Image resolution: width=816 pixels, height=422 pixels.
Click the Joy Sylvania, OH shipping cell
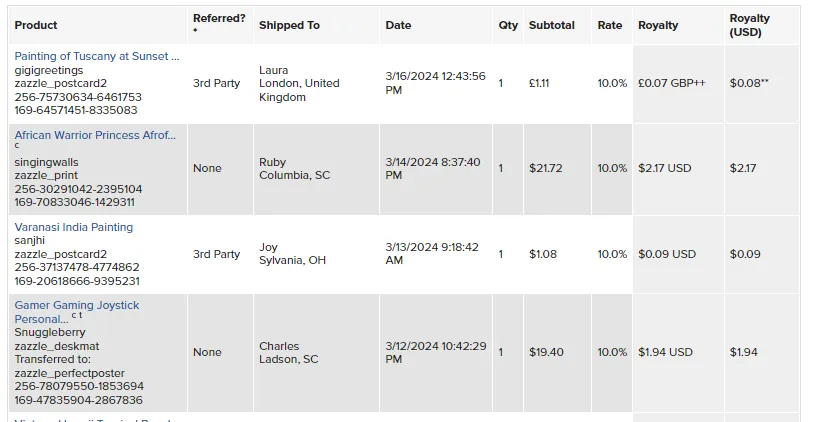click(x=292, y=254)
